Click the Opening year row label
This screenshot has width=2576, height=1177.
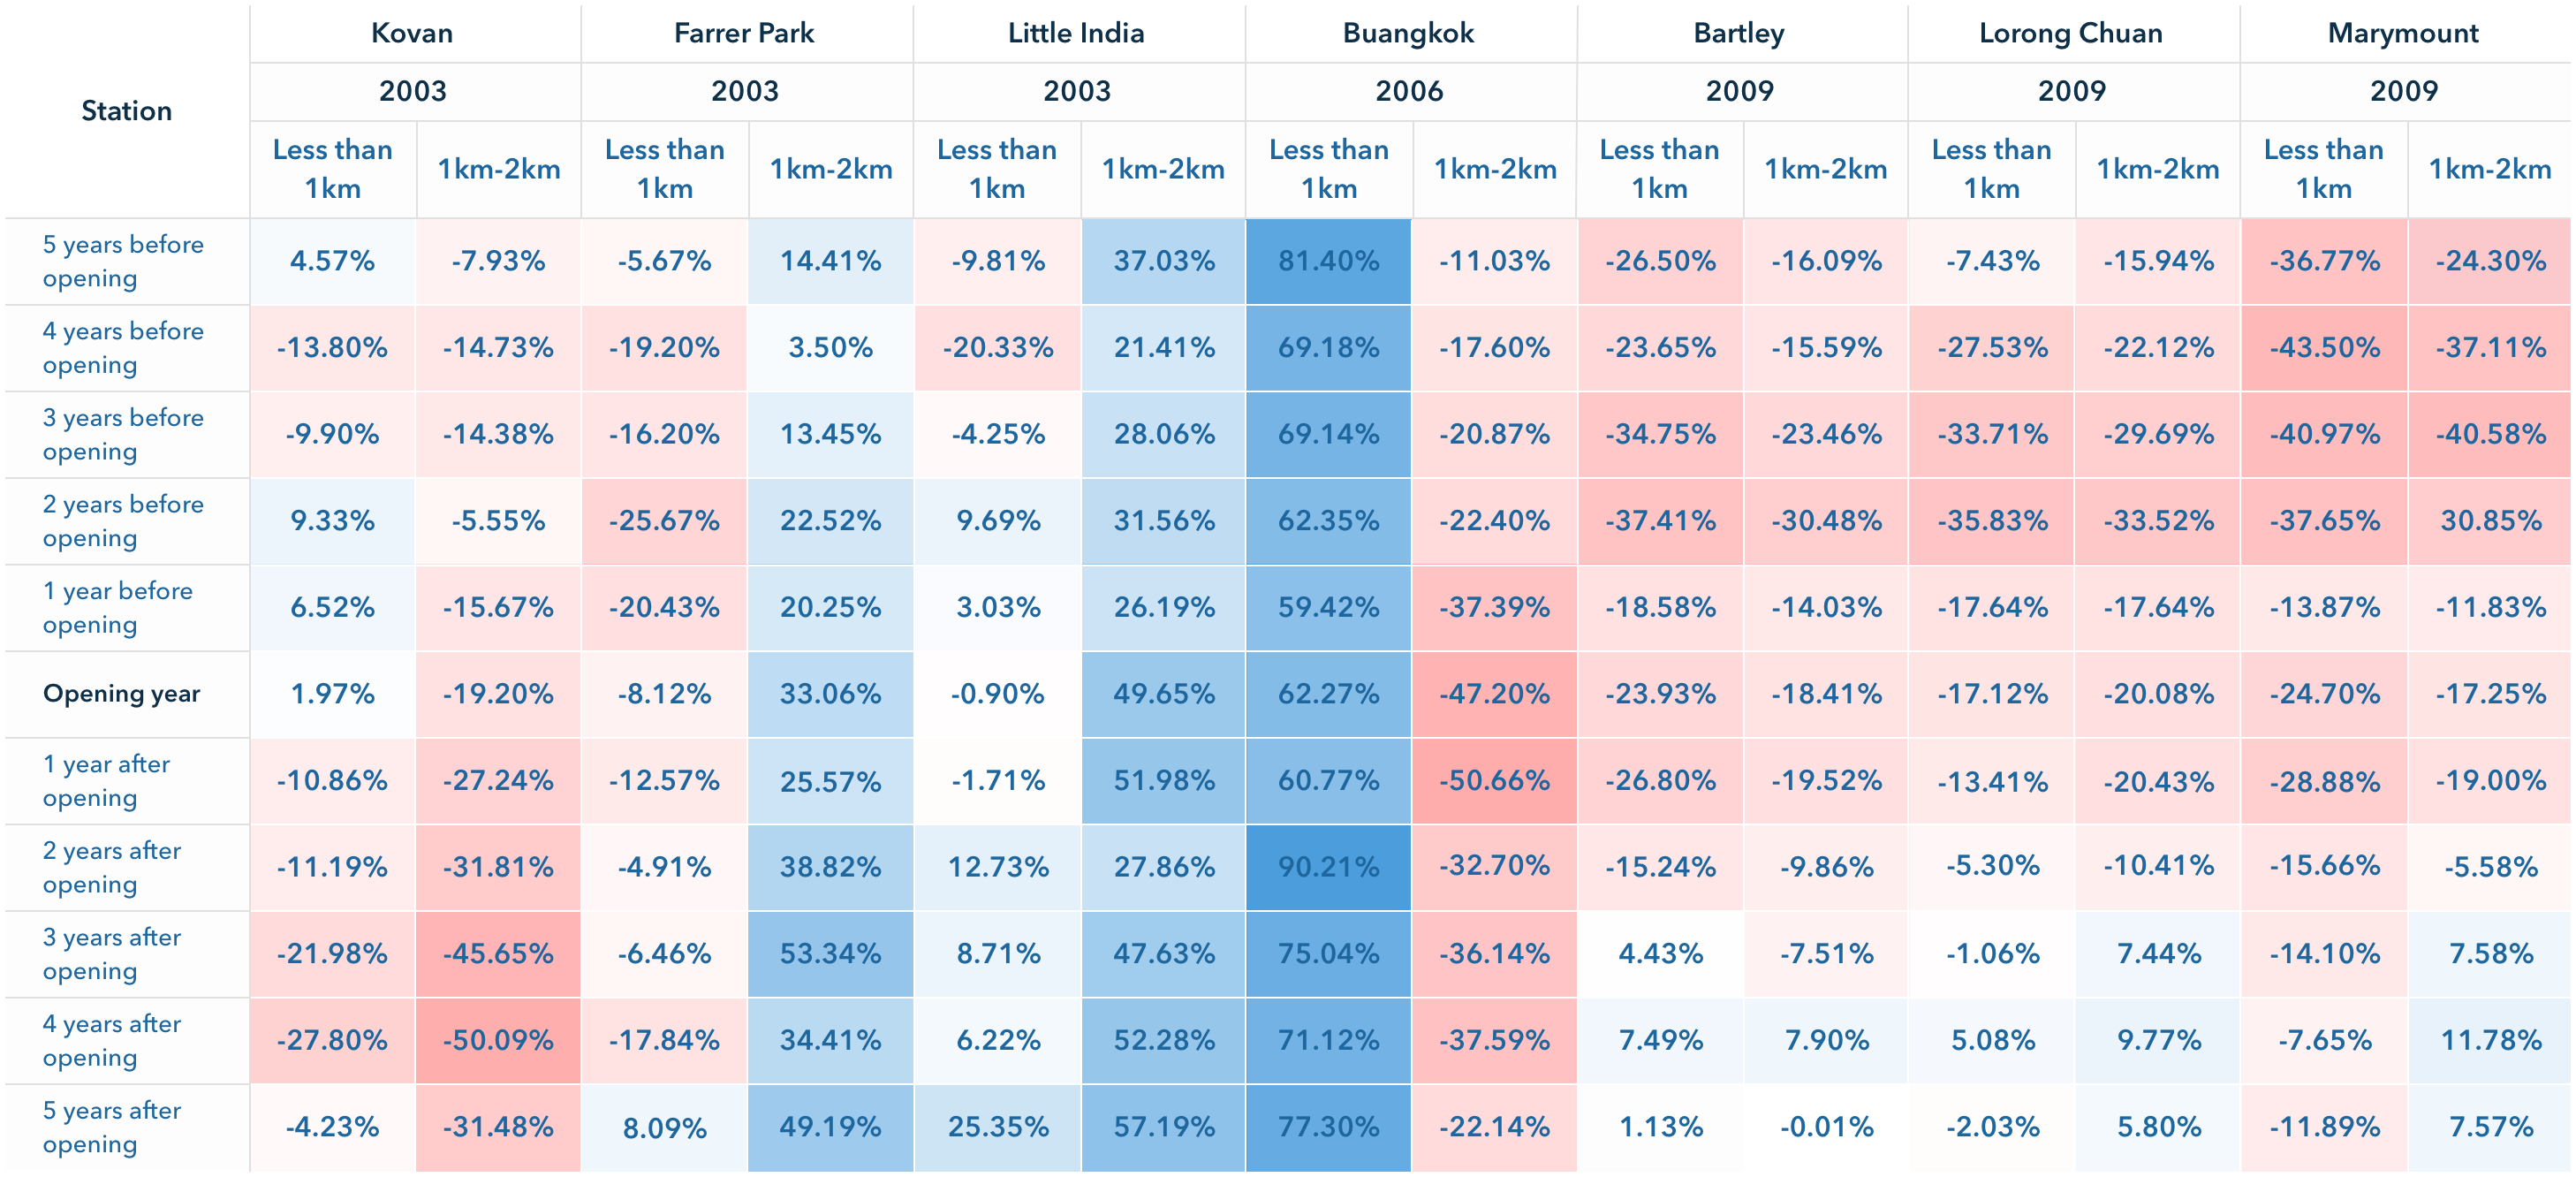point(121,694)
